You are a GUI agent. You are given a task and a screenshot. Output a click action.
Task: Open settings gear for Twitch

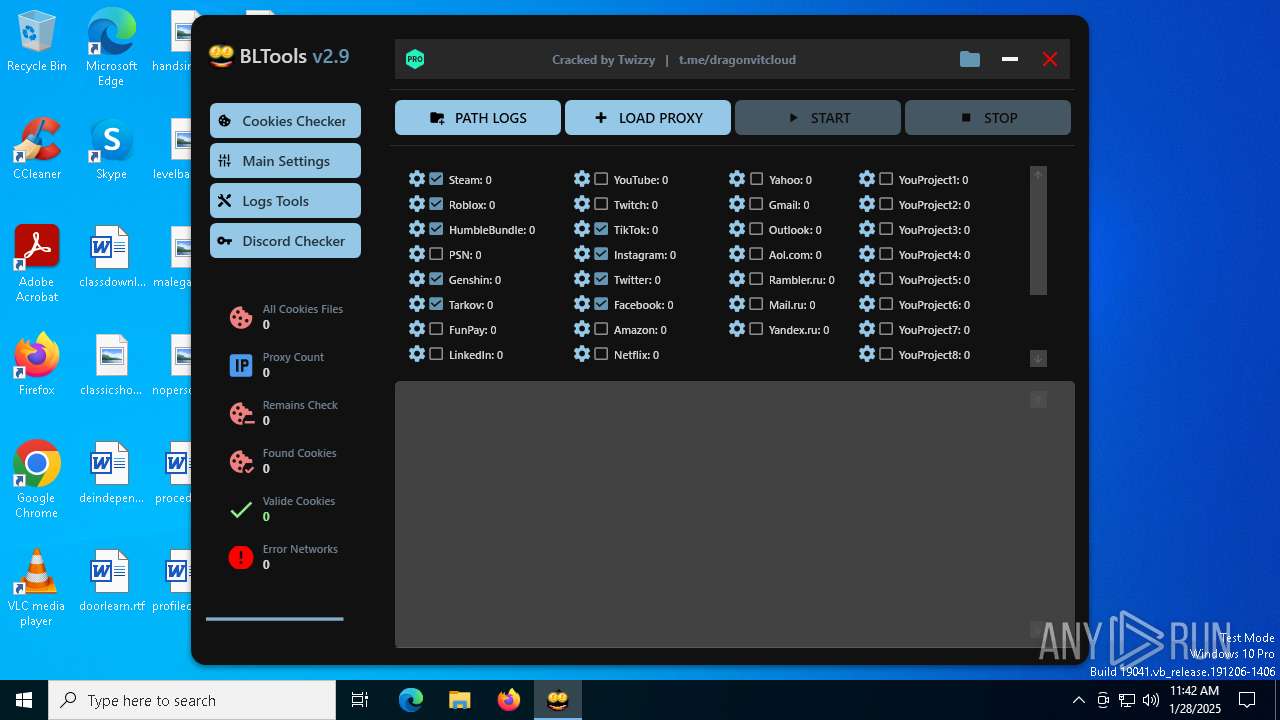[x=582, y=204]
